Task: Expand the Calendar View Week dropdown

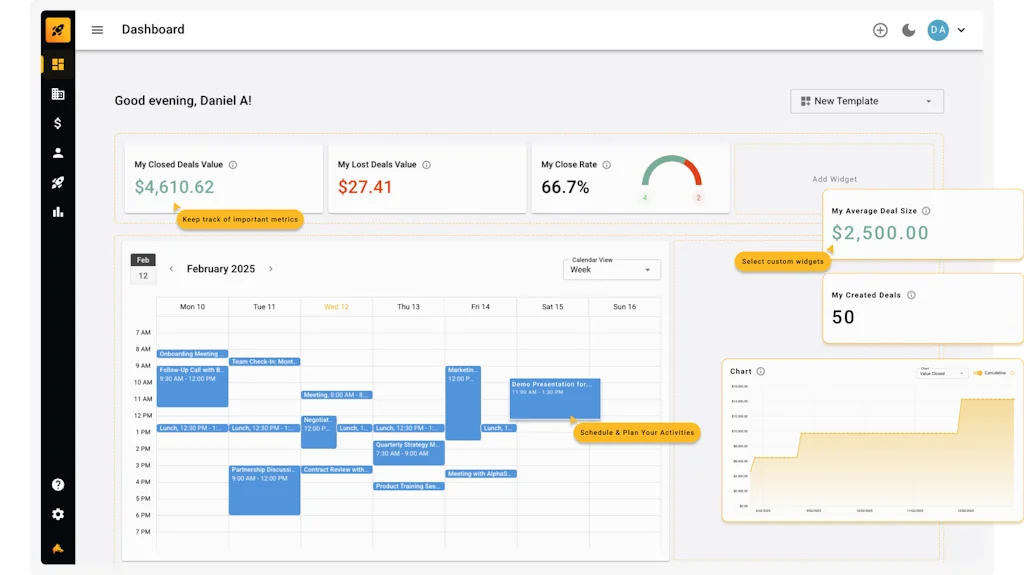Action: 611,269
